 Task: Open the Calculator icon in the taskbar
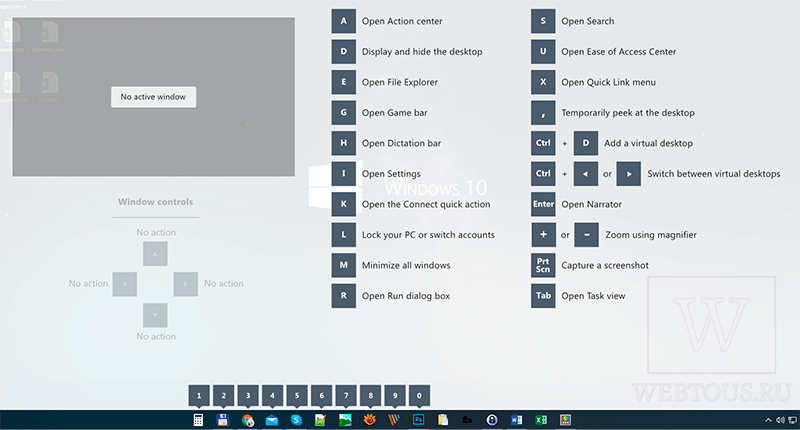click(198, 420)
